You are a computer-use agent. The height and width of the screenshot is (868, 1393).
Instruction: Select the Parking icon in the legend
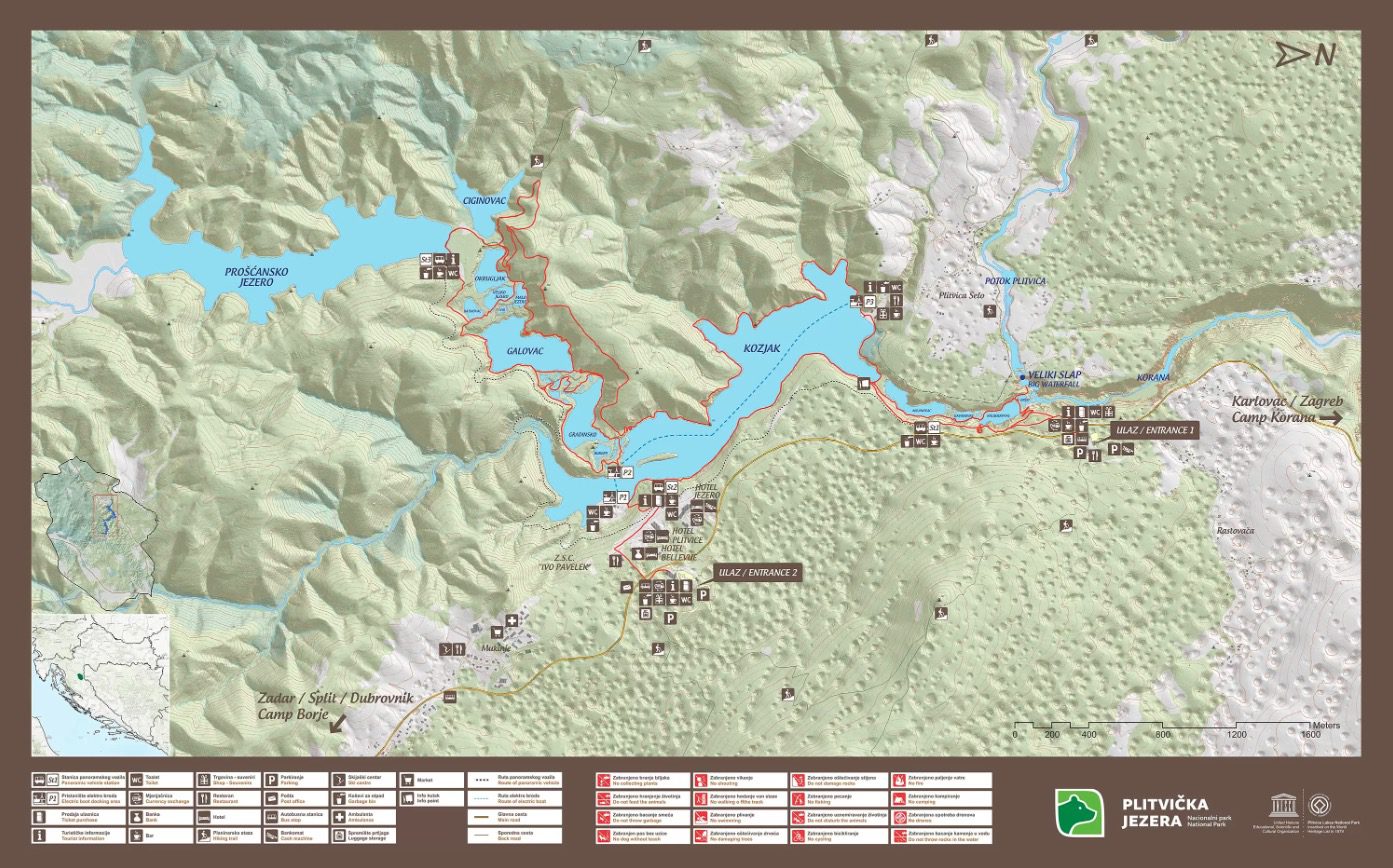point(271,778)
